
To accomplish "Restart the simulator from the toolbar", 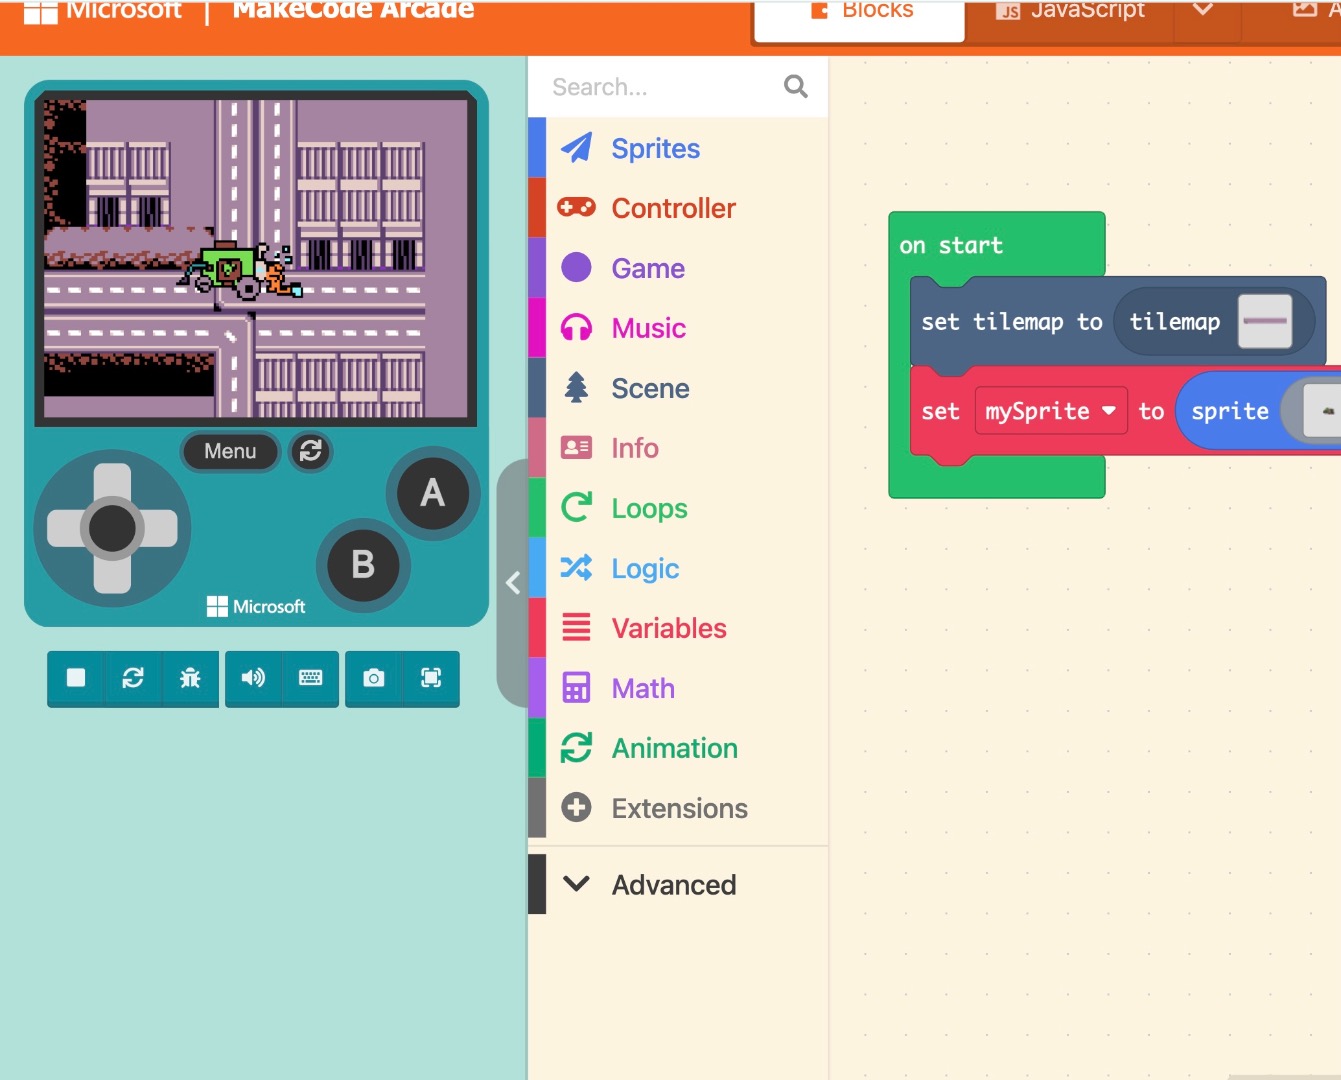I will (x=133, y=678).
